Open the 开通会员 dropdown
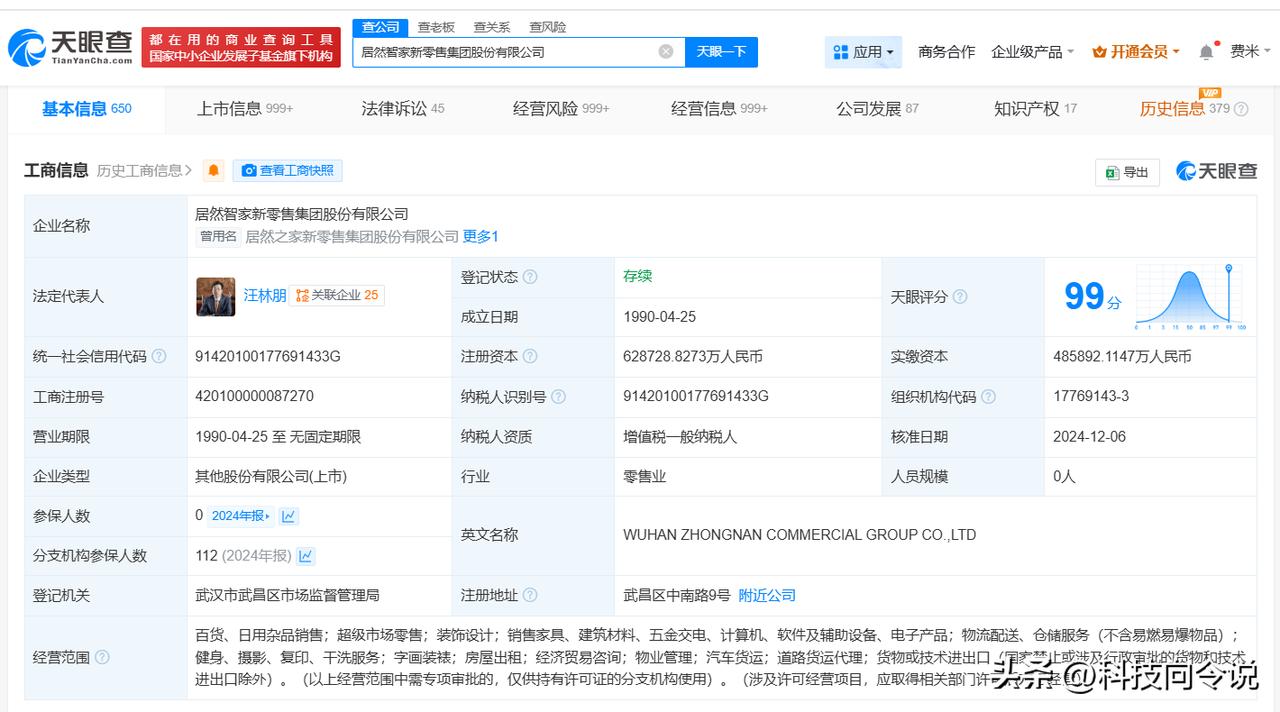The height and width of the screenshot is (712, 1280). [x=1136, y=52]
